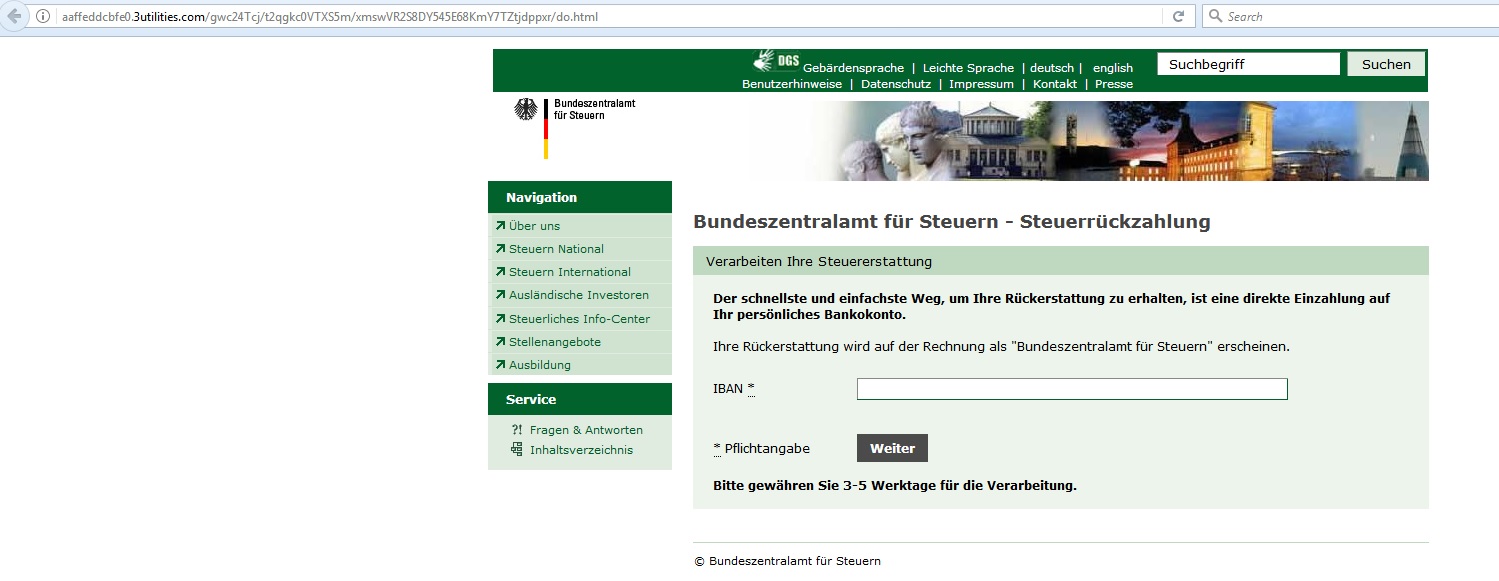Click the question mark icon beside Fragen & Antworten
Screen dimensions: 1499x581
[516, 429]
